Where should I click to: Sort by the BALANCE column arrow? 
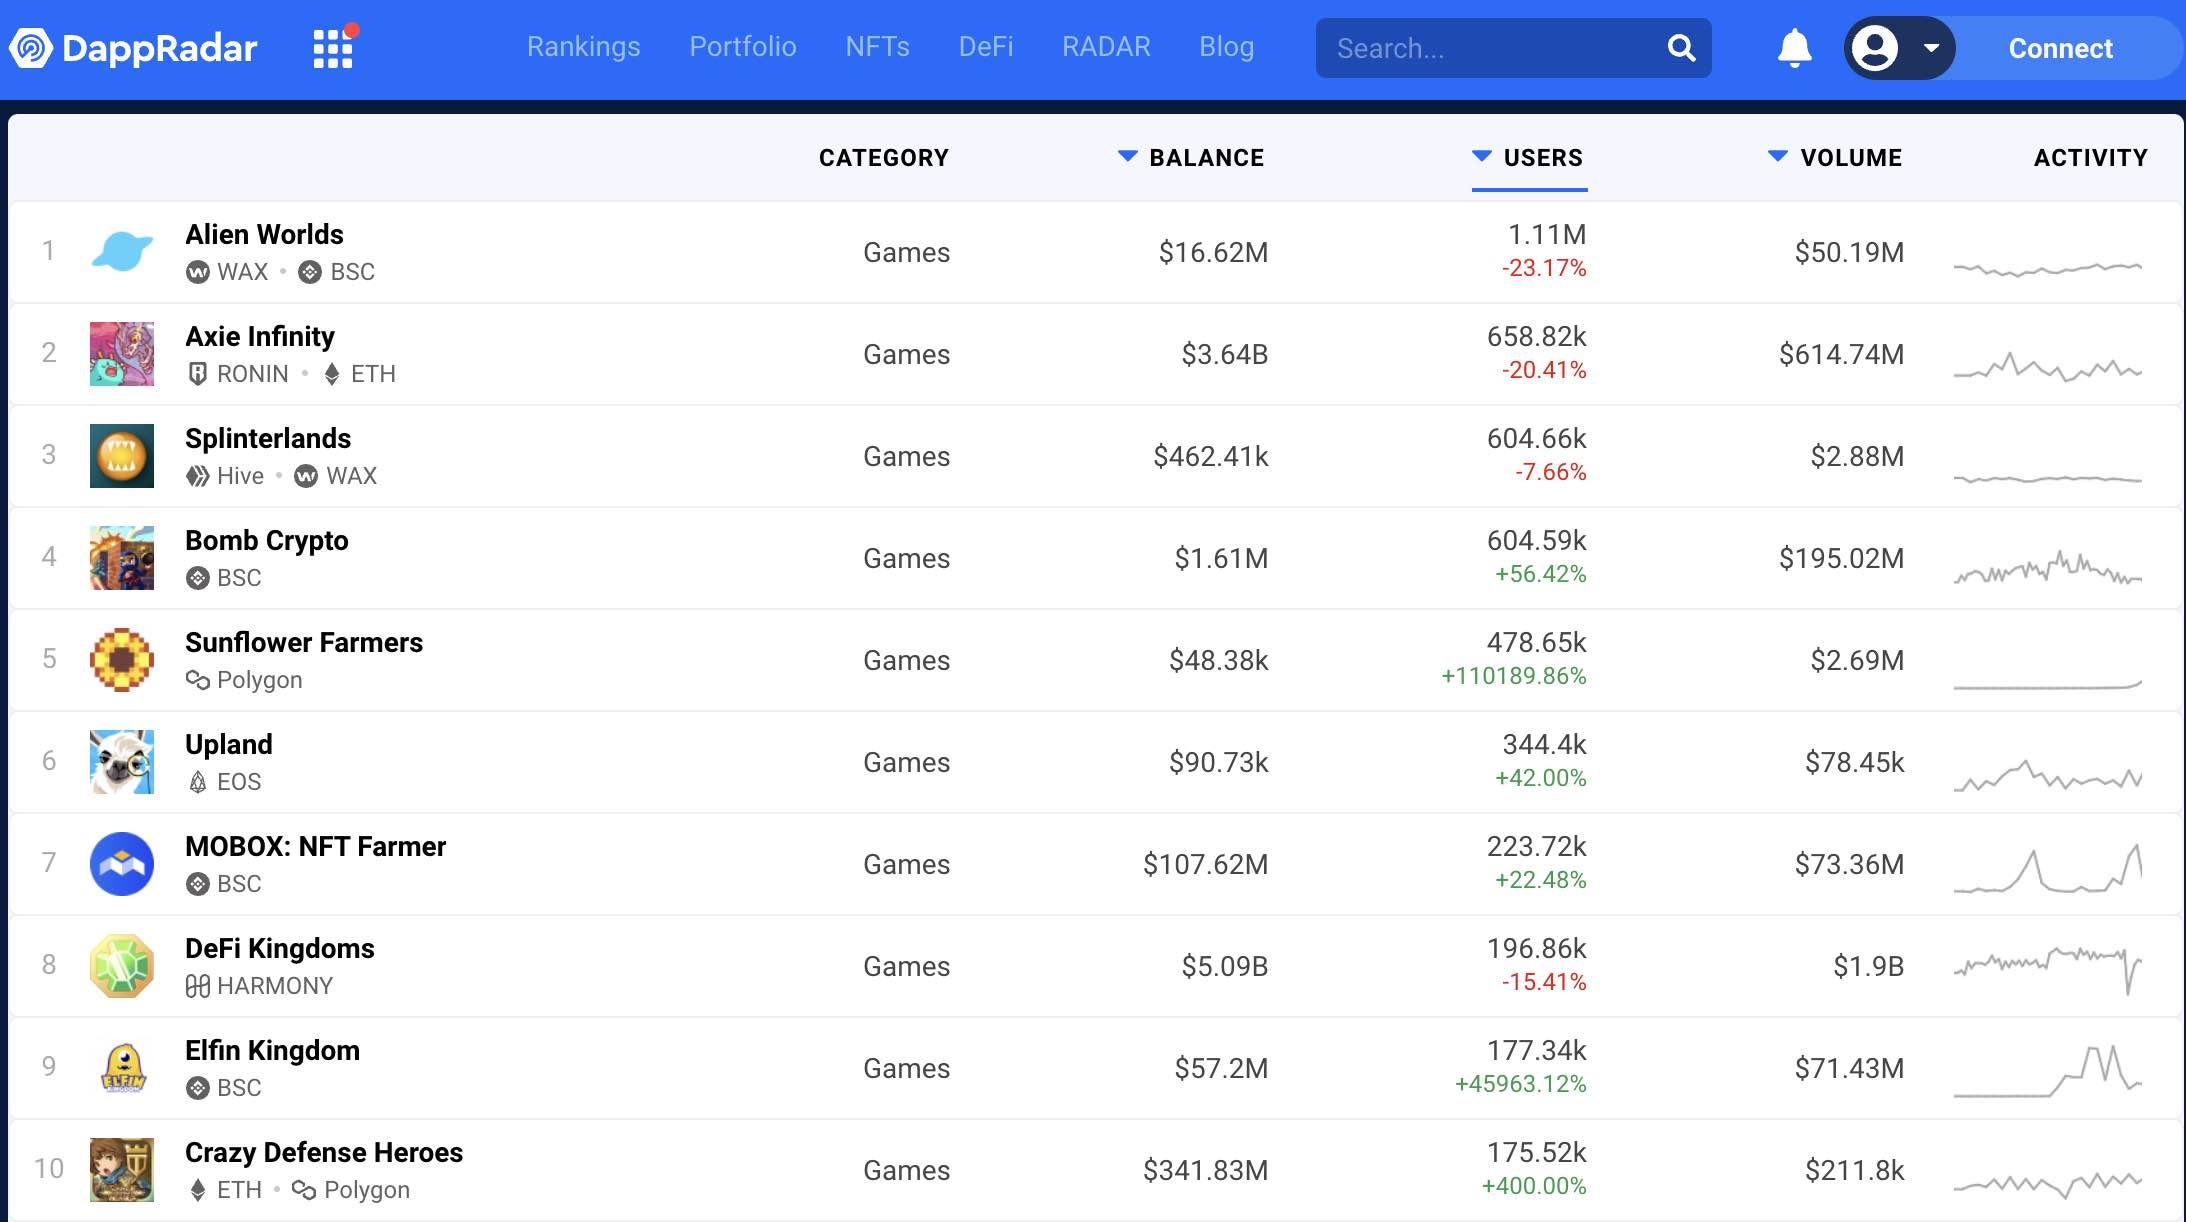coord(1127,156)
